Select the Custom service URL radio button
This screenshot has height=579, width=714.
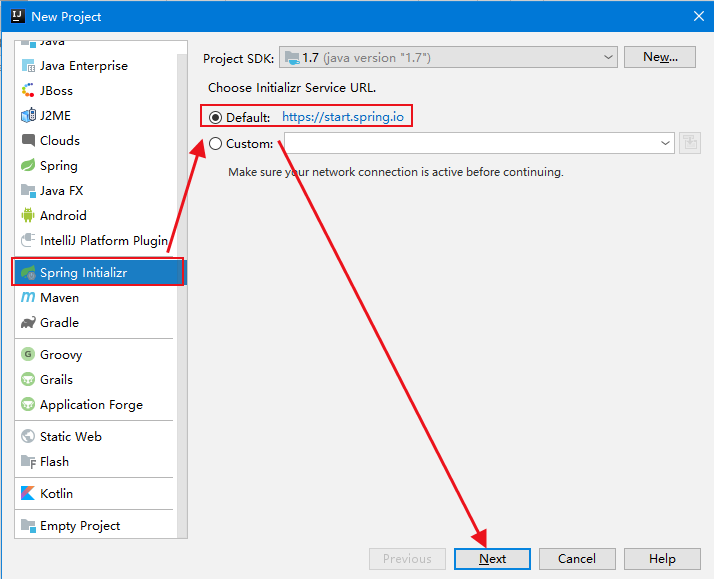[x=215, y=144]
